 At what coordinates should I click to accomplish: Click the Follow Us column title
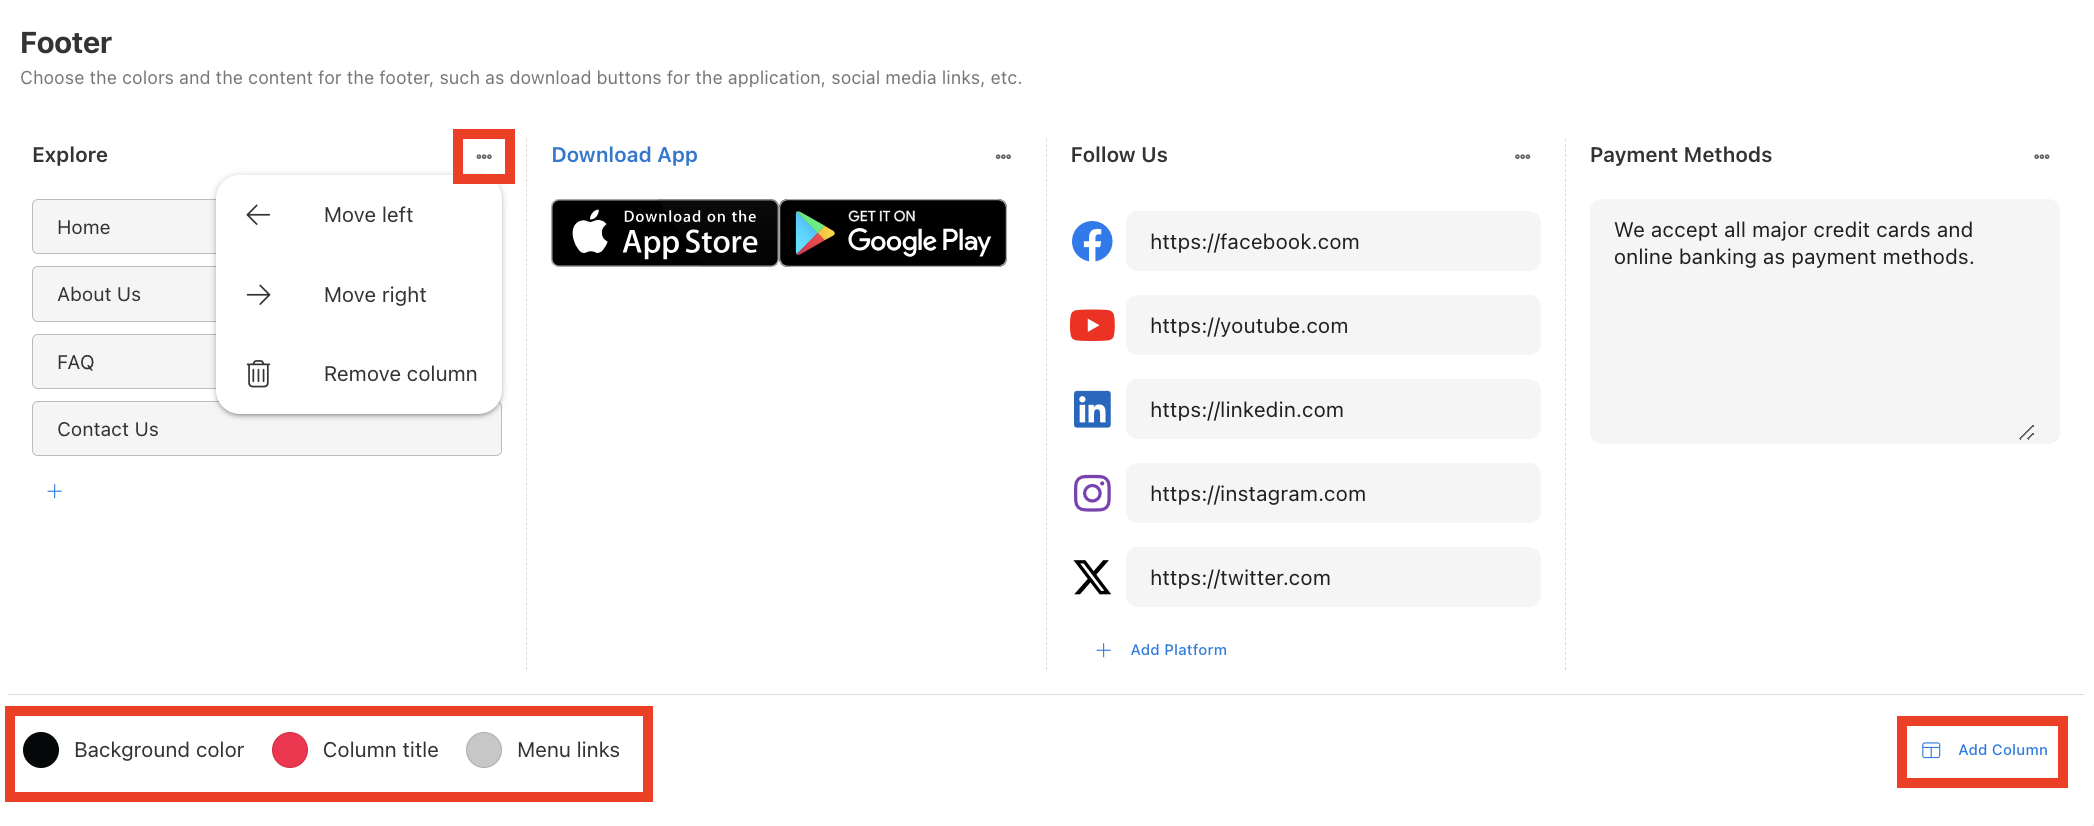click(1119, 155)
